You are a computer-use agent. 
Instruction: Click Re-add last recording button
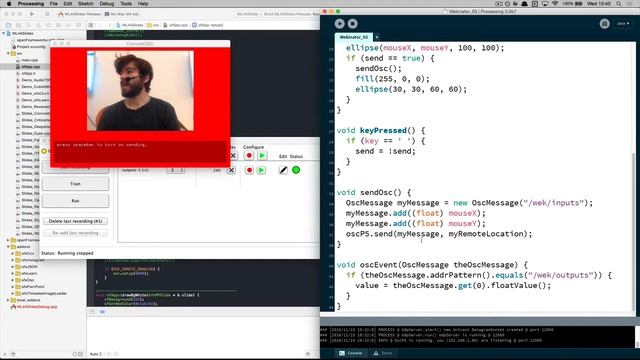coord(76,233)
